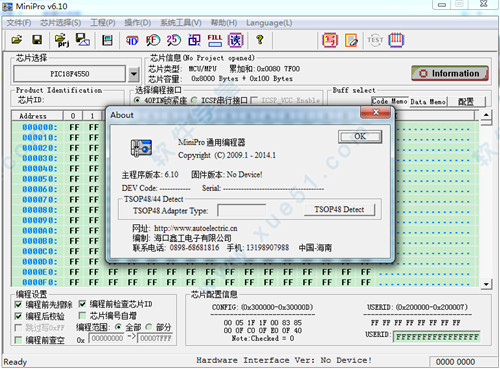The image size is (500, 369).
Task: Click the 25 flash detect toolbar icon
Action: pyautogui.click(x=173, y=40)
